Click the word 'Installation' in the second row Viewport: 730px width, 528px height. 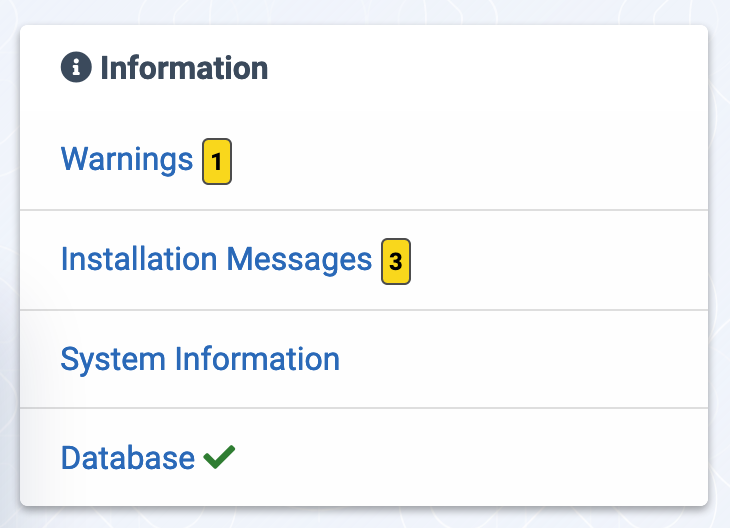(139, 259)
